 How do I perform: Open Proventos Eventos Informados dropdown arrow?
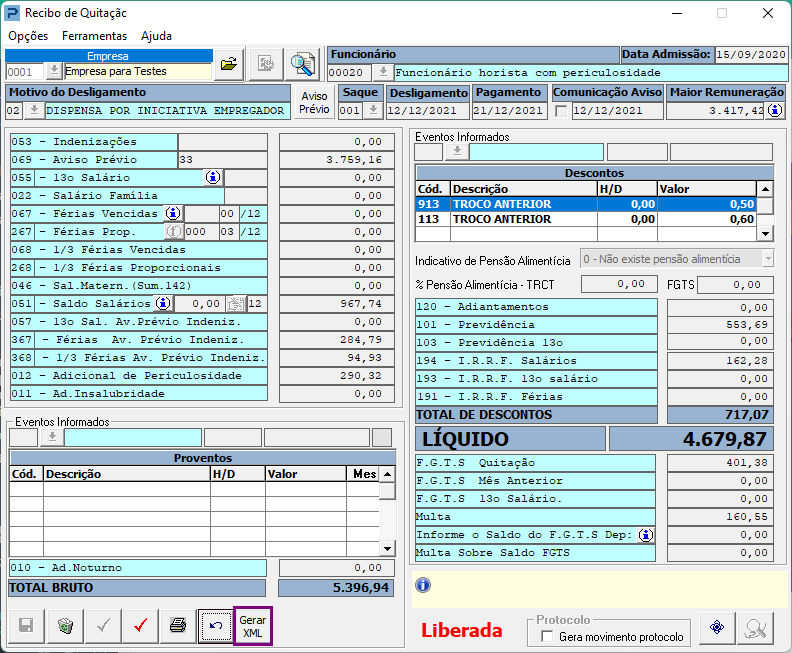click(52, 437)
